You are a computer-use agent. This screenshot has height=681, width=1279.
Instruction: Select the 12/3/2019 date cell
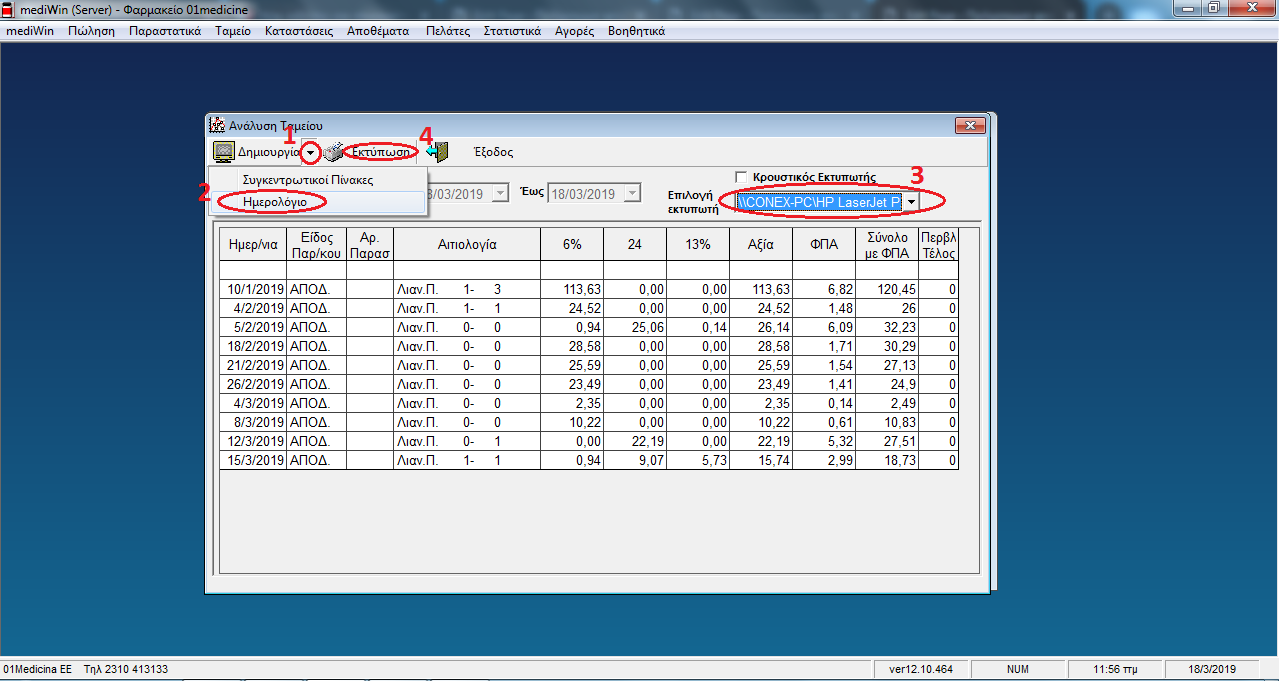coord(253,441)
